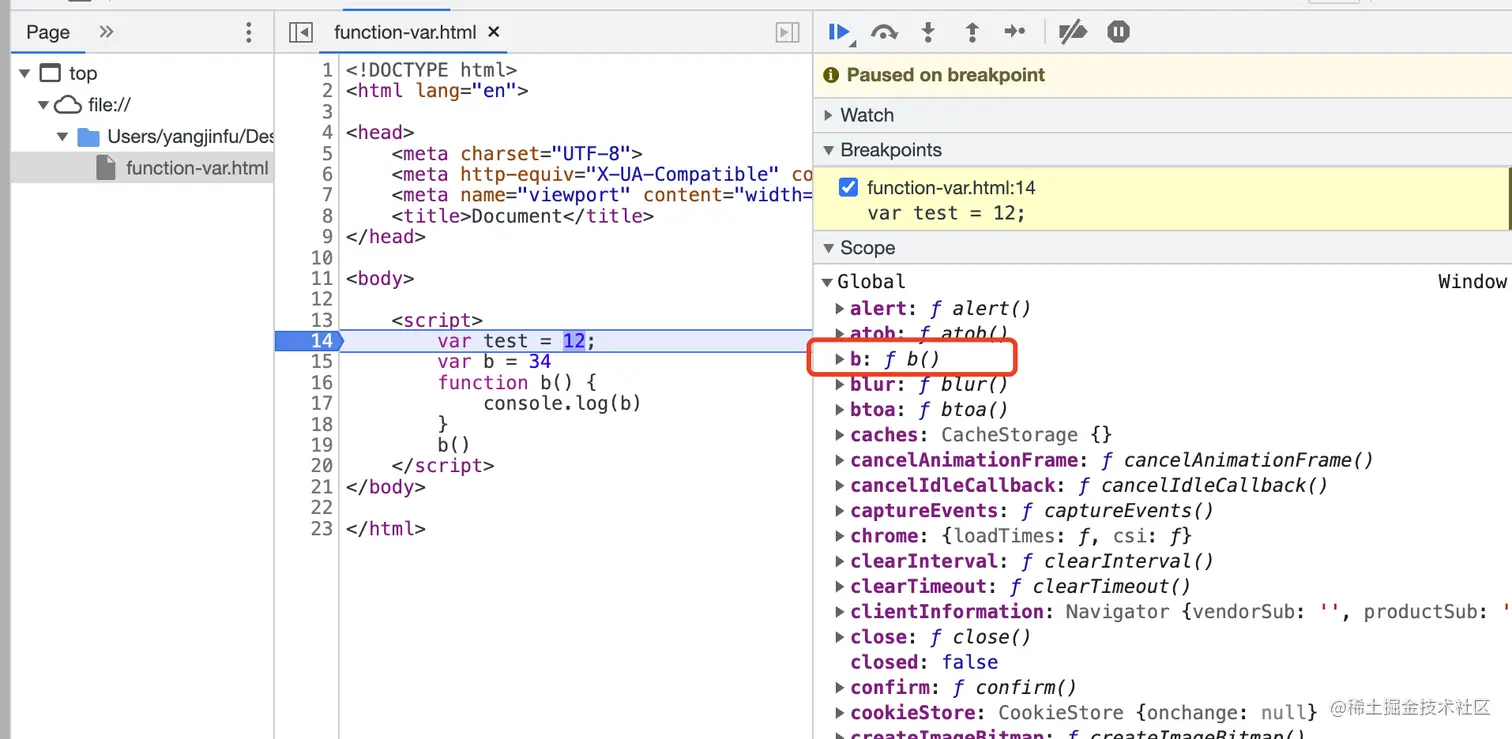Screen dimensions: 1512x739
Task: Expand the cookieStore entry
Action: 840,713
